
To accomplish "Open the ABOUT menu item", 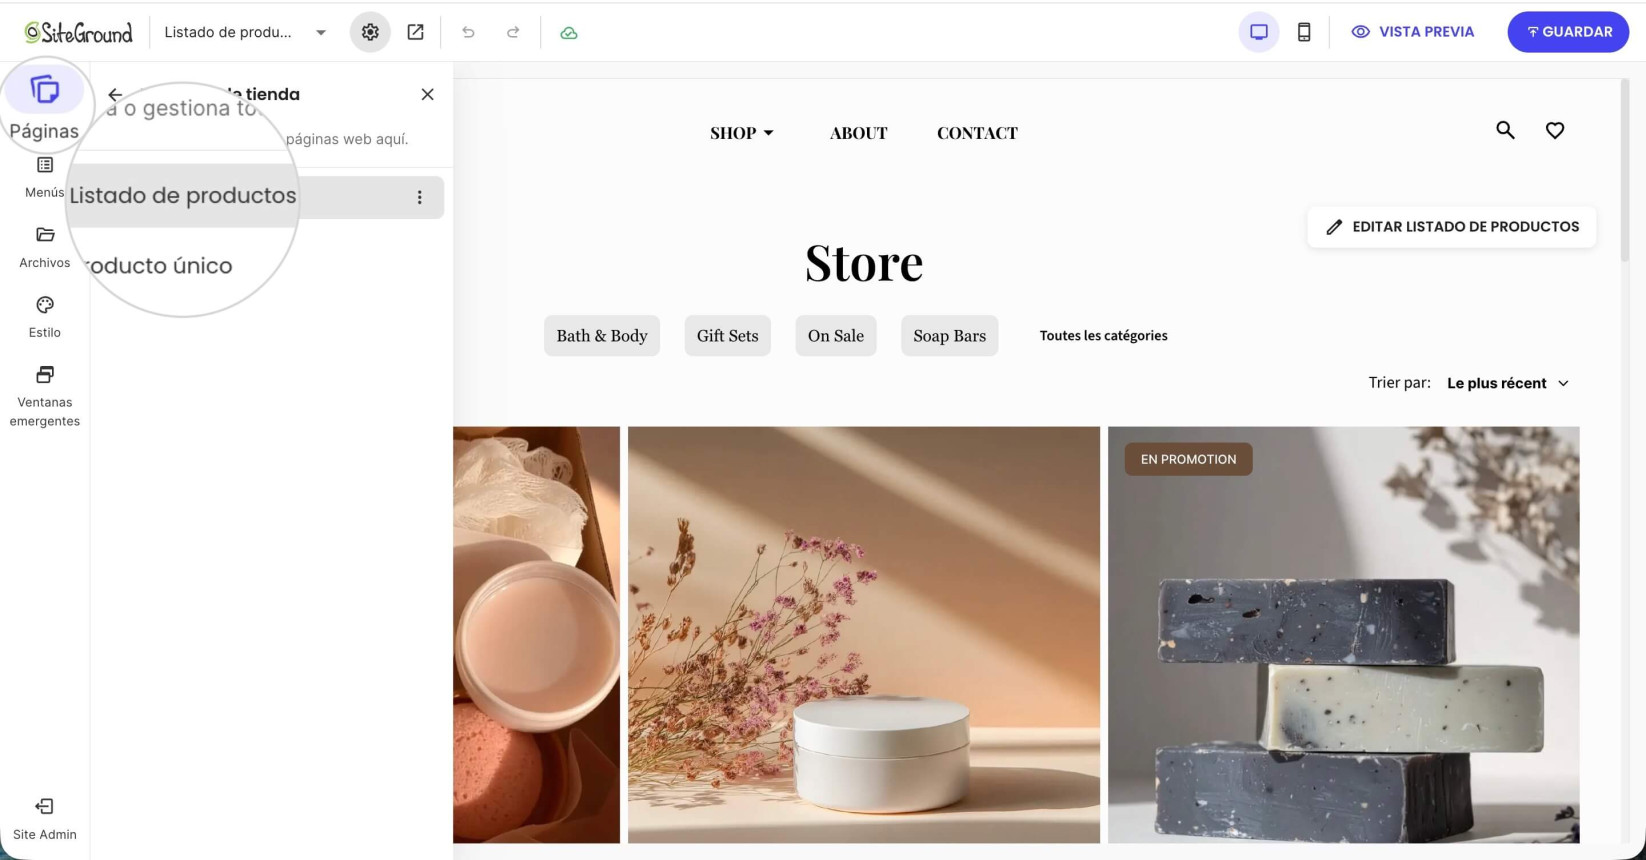I will tap(858, 133).
